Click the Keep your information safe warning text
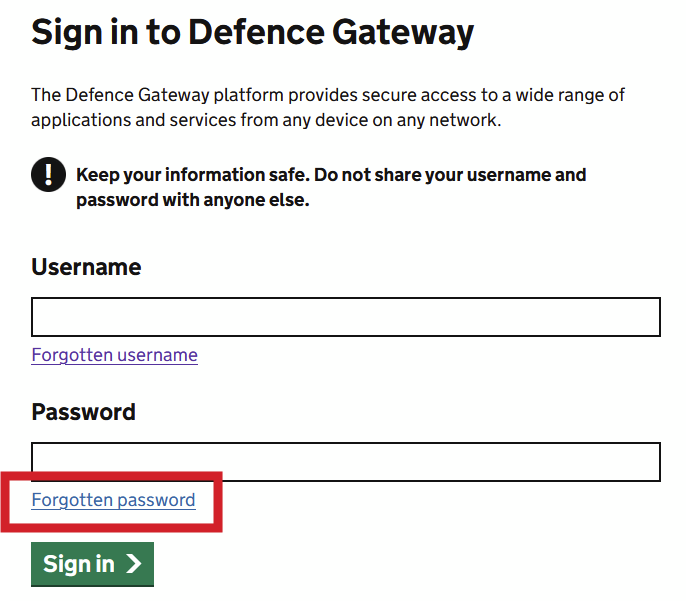The image size is (686, 601). click(330, 176)
